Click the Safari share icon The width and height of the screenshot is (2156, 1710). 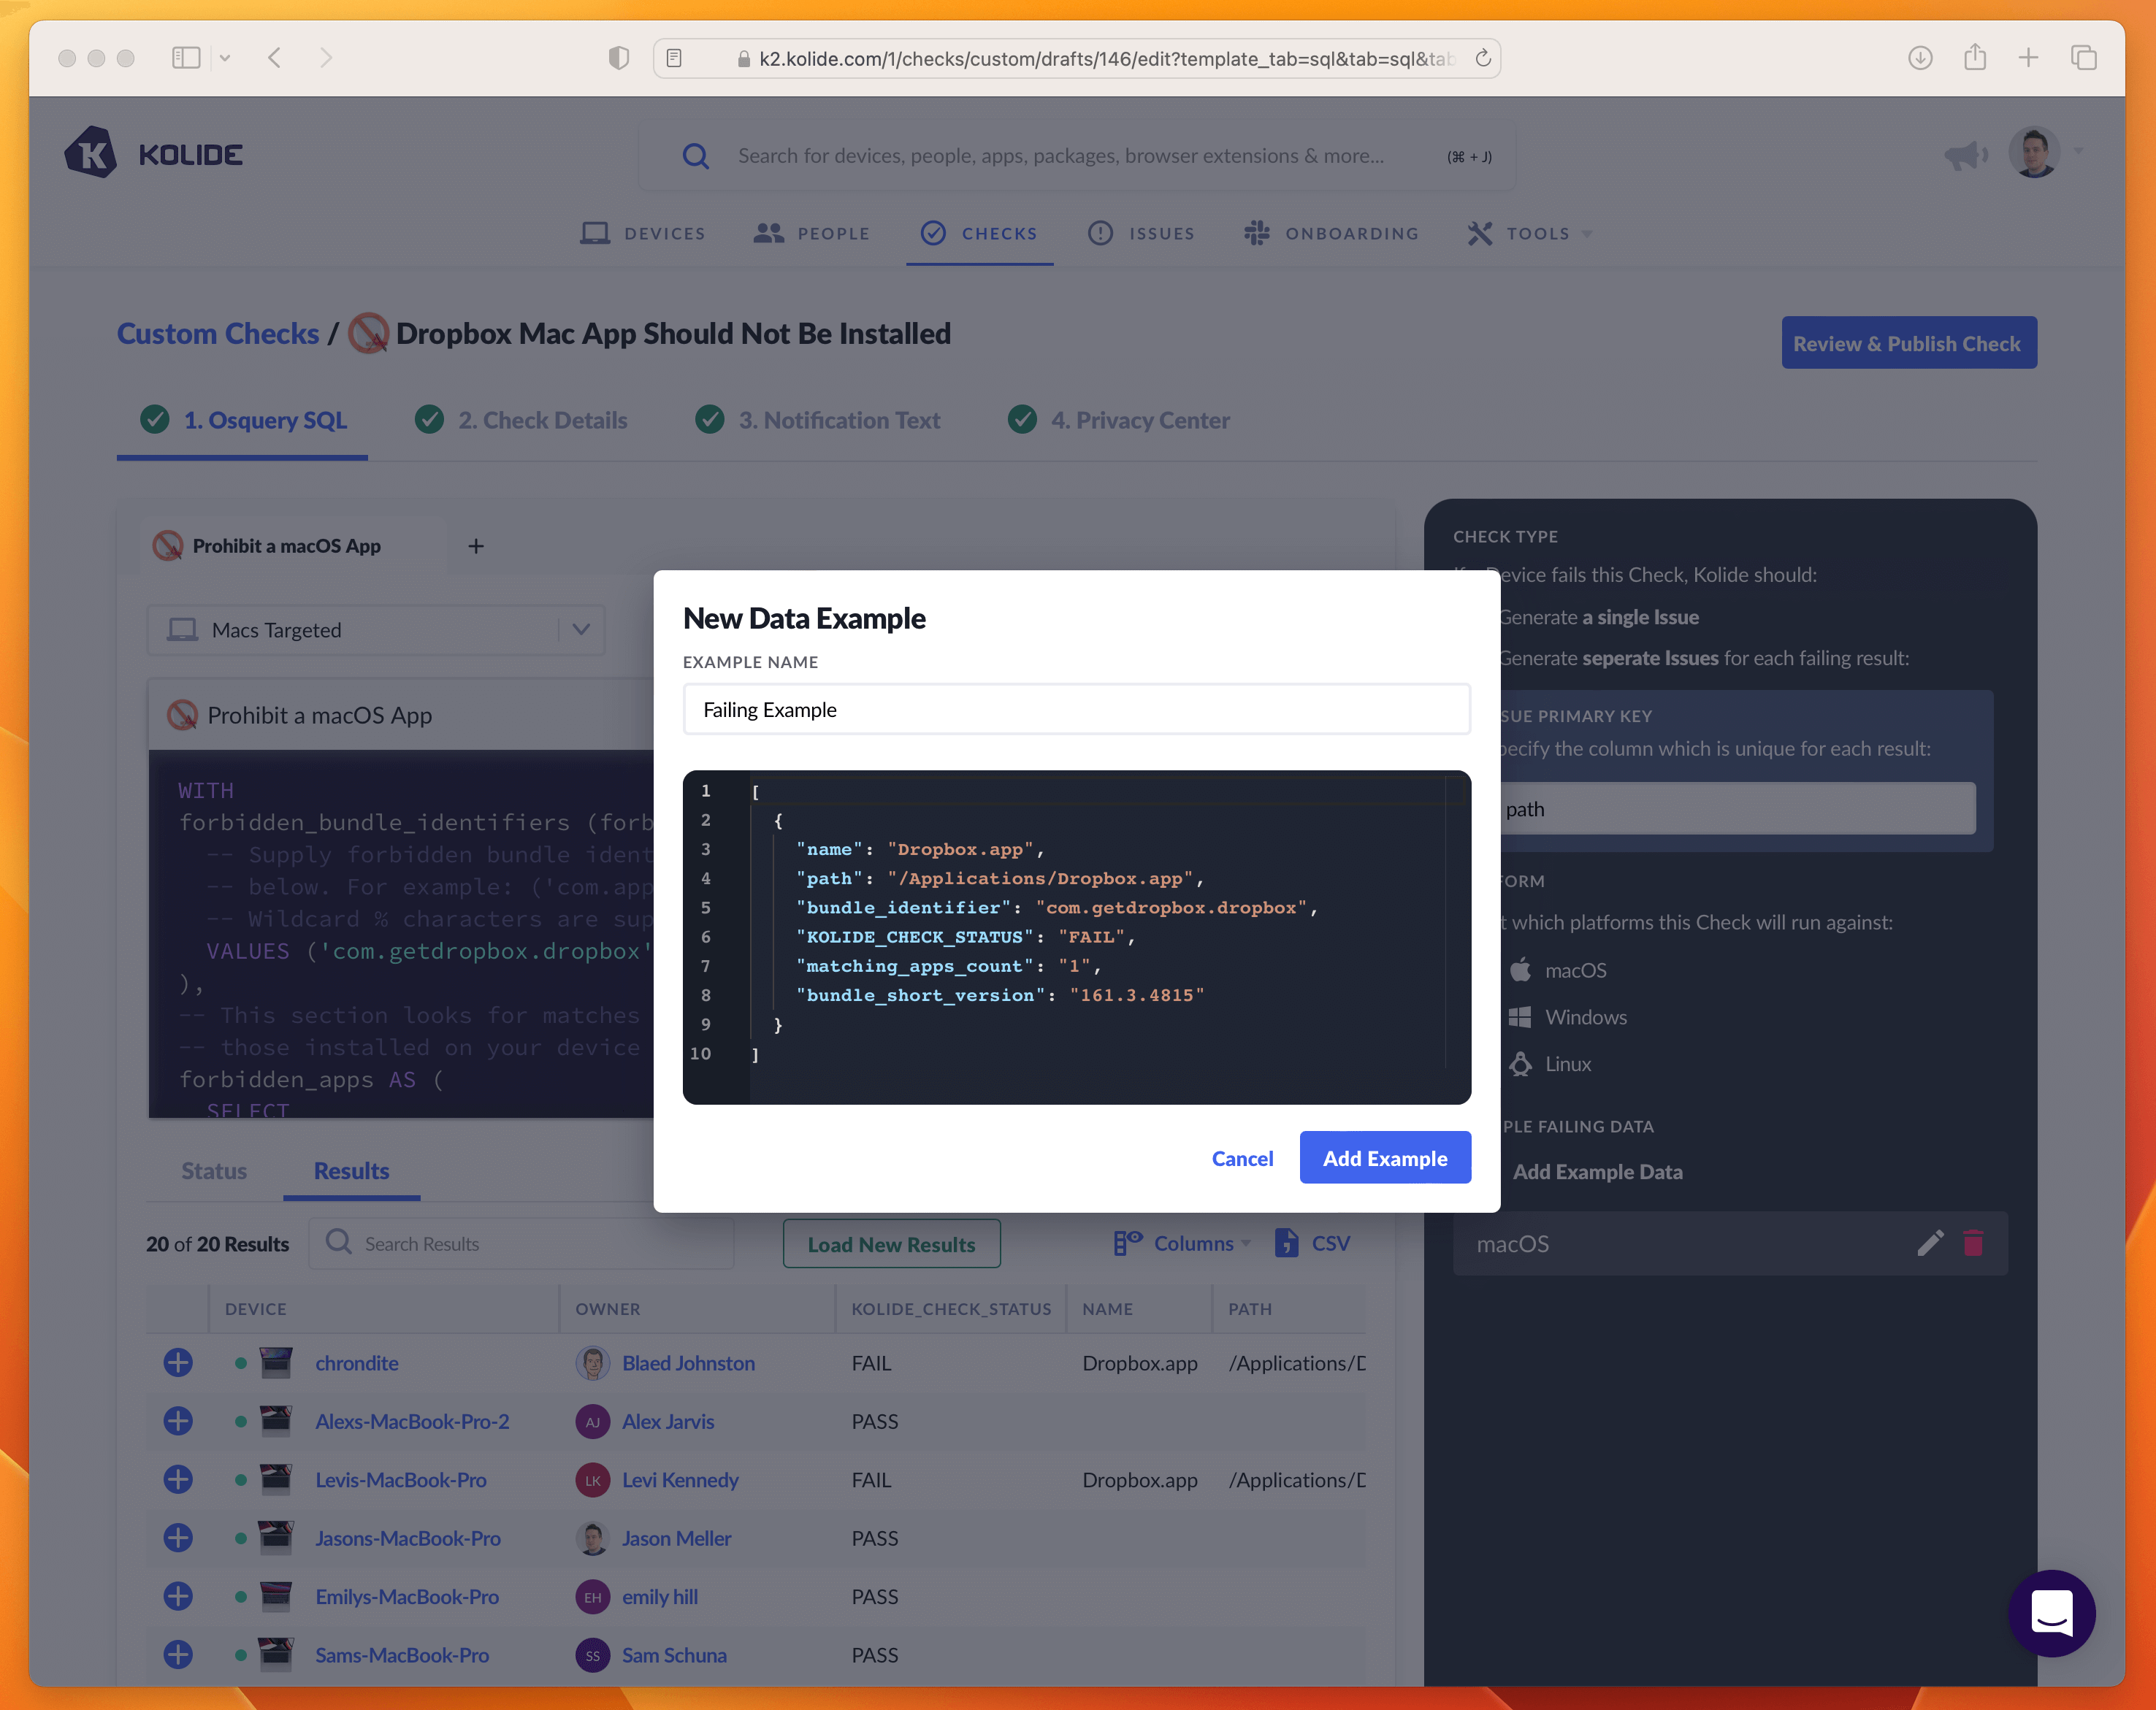click(x=1974, y=58)
